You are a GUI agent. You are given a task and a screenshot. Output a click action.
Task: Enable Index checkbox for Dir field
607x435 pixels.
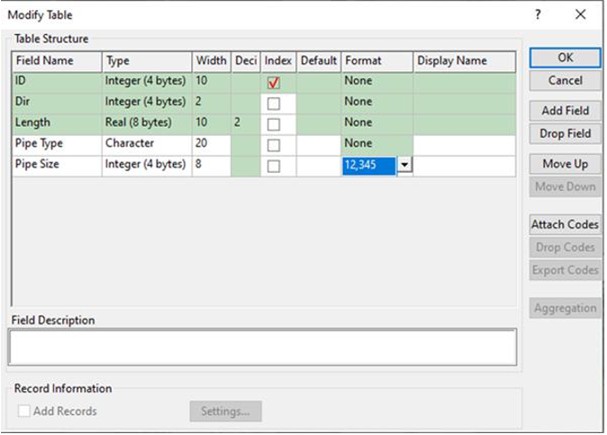click(273, 102)
